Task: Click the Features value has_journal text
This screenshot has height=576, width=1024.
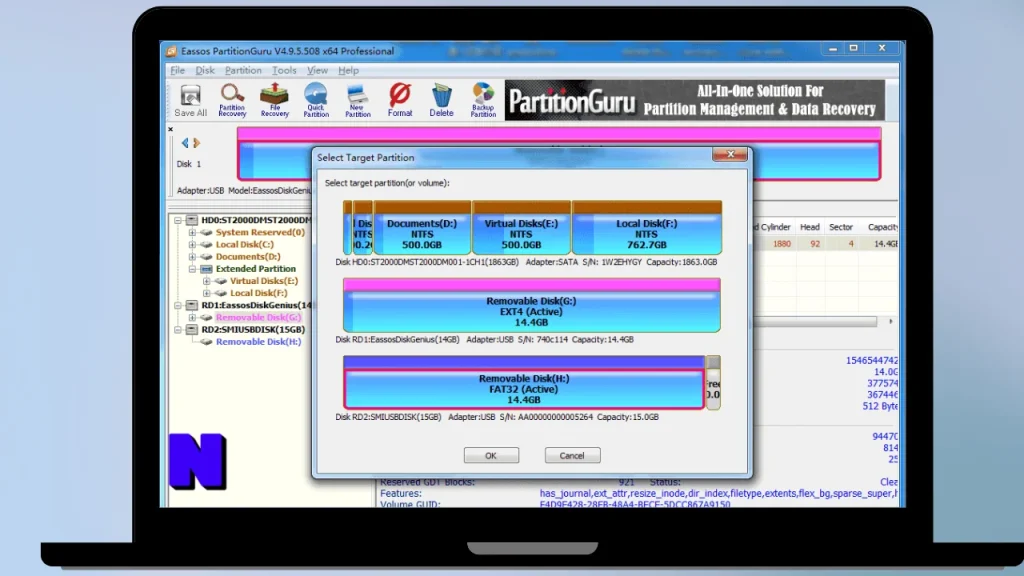Action: [x=718, y=494]
